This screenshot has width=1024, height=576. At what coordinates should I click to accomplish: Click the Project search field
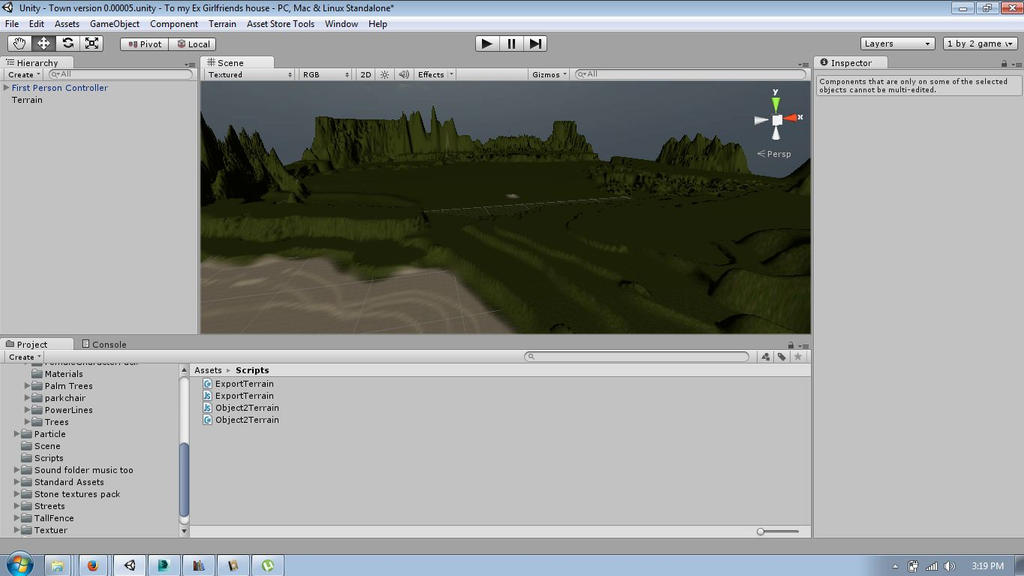[636, 357]
